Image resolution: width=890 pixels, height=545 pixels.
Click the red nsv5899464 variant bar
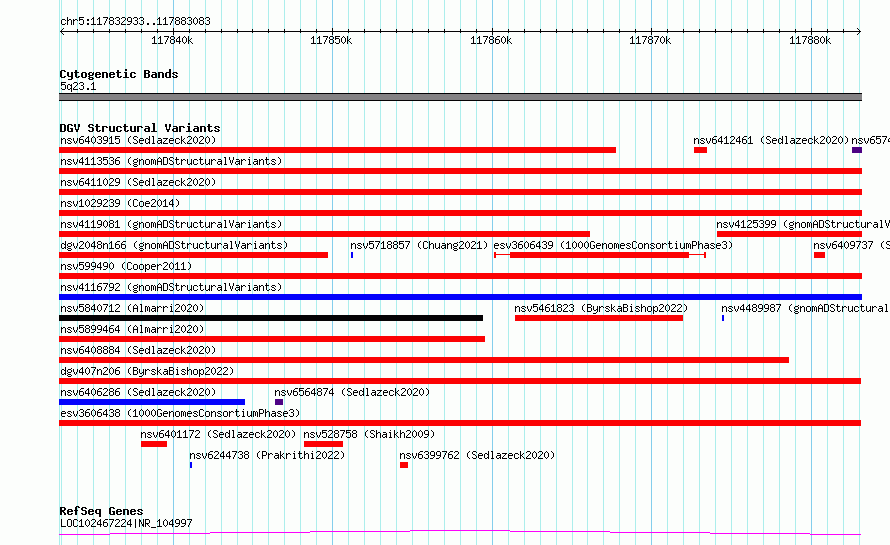pos(272,339)
